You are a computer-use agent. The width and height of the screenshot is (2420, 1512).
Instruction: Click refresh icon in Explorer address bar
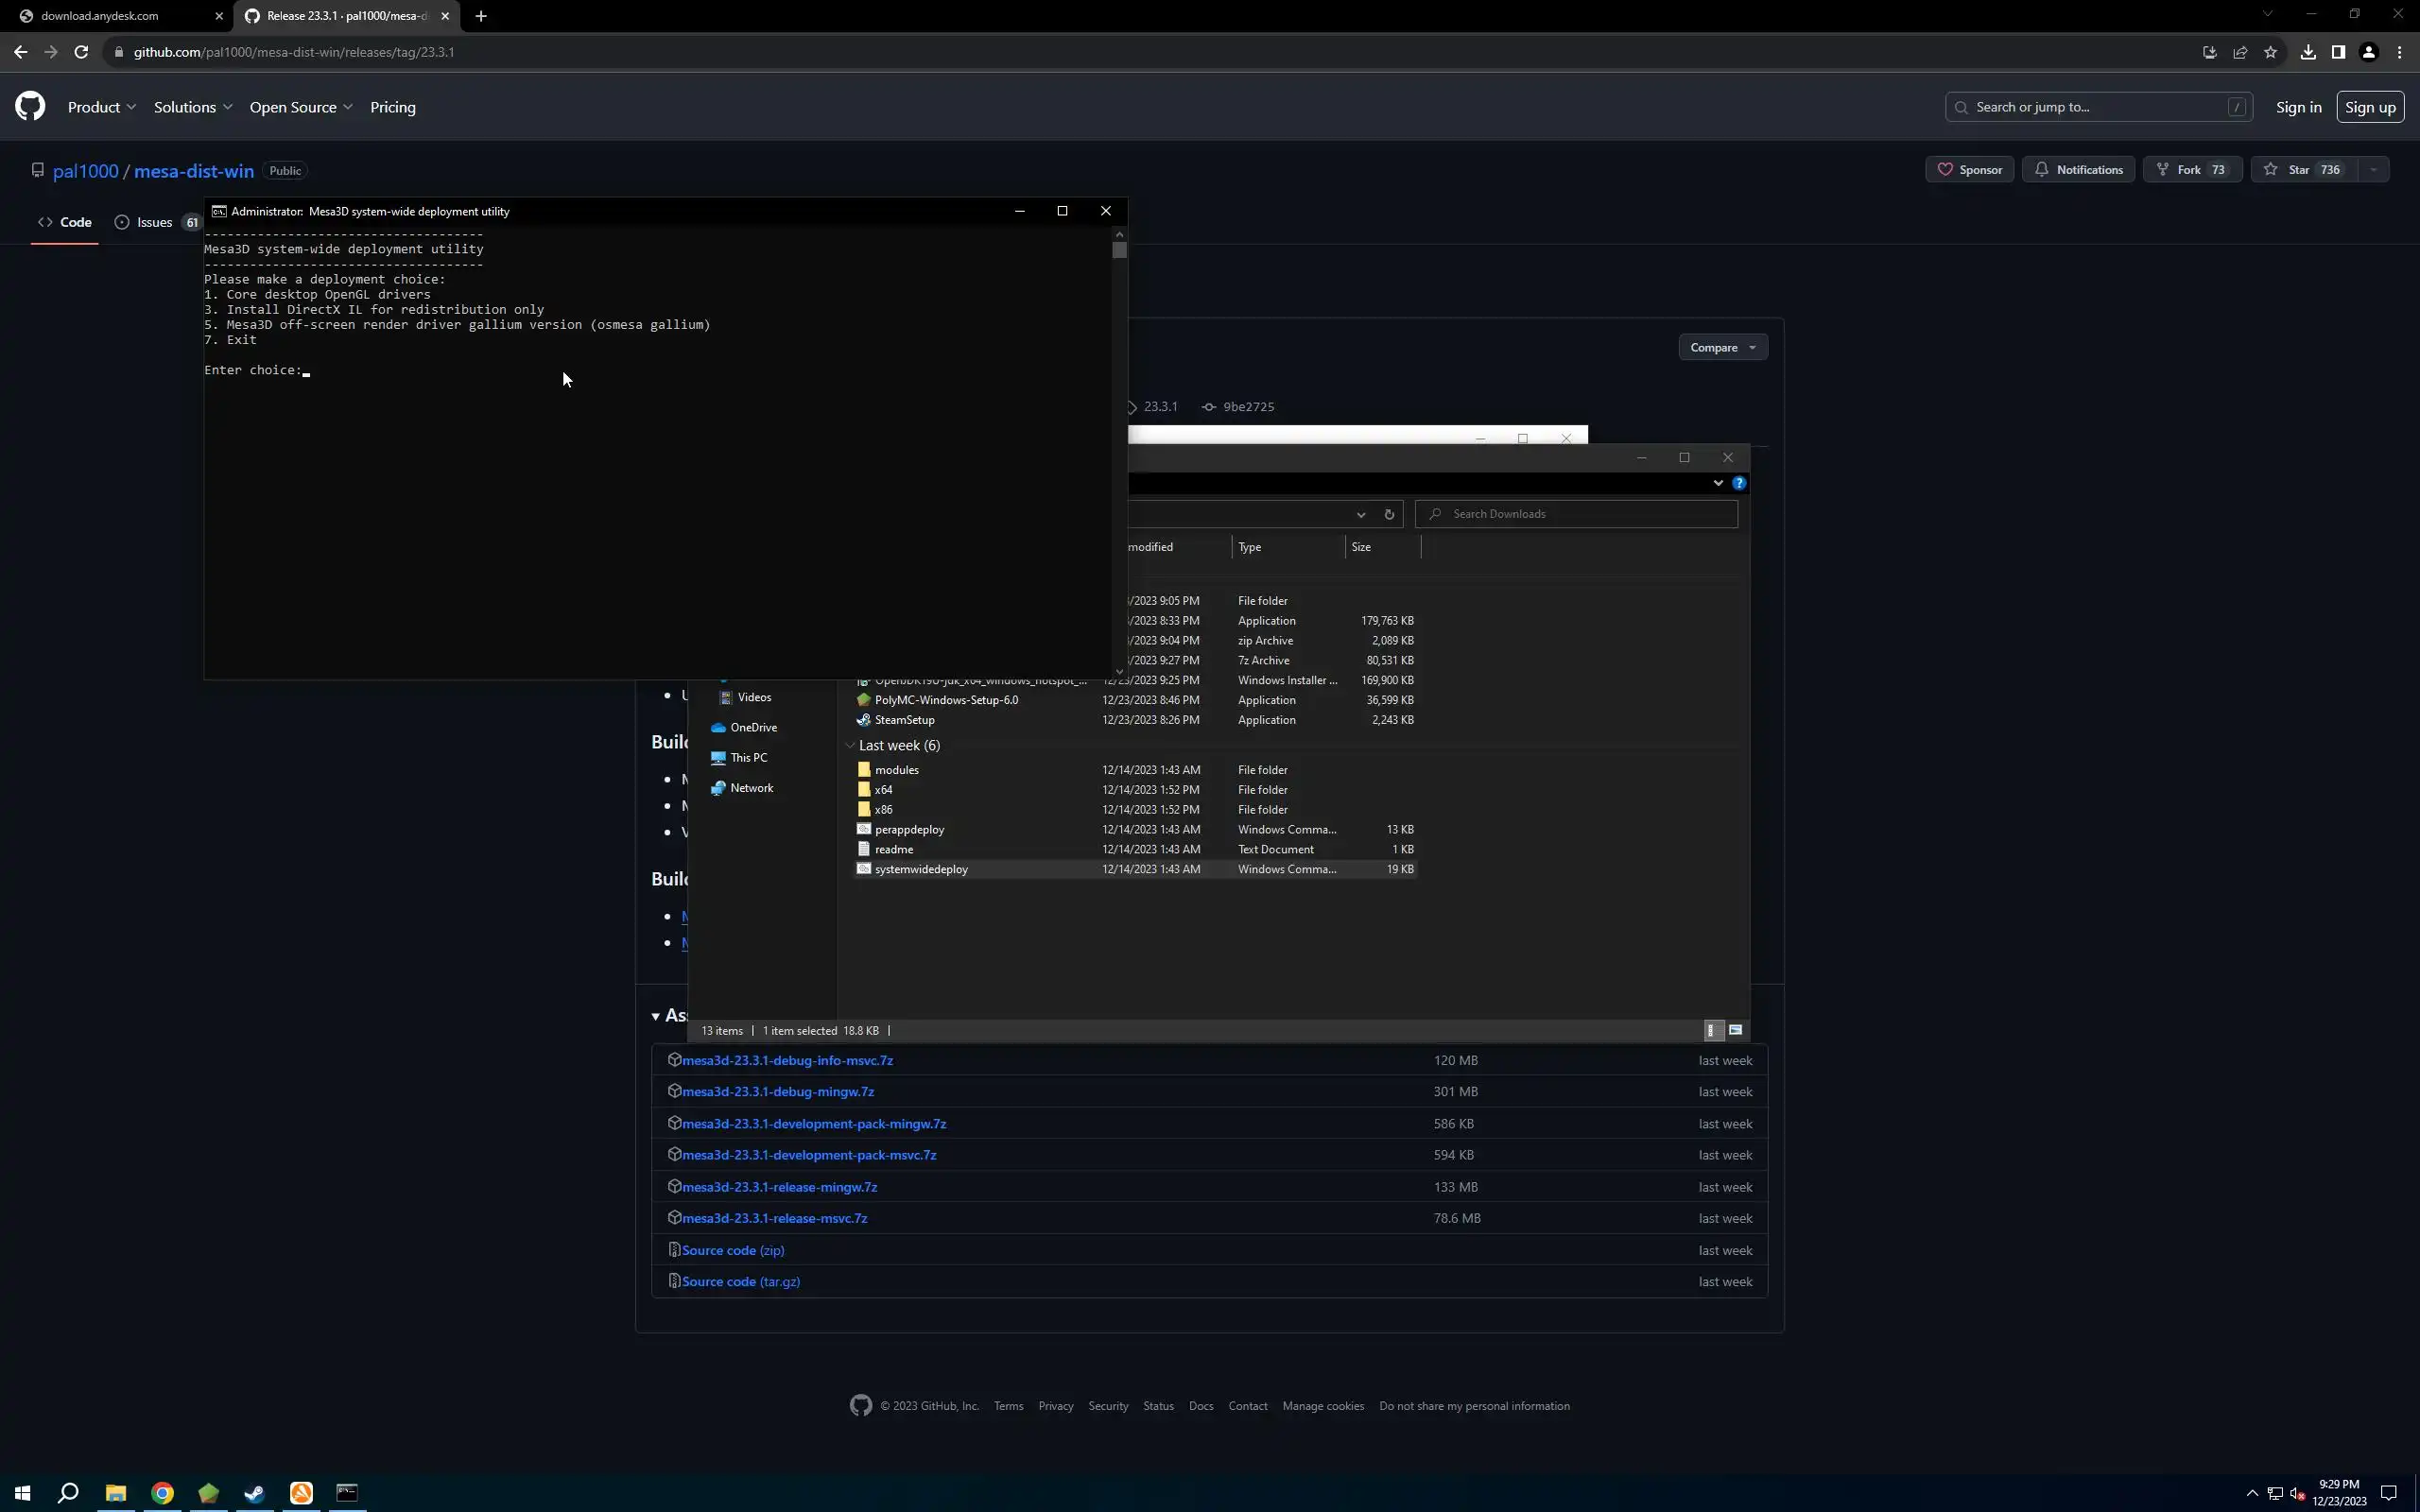pyautogui.click(x=1389, y=514)
